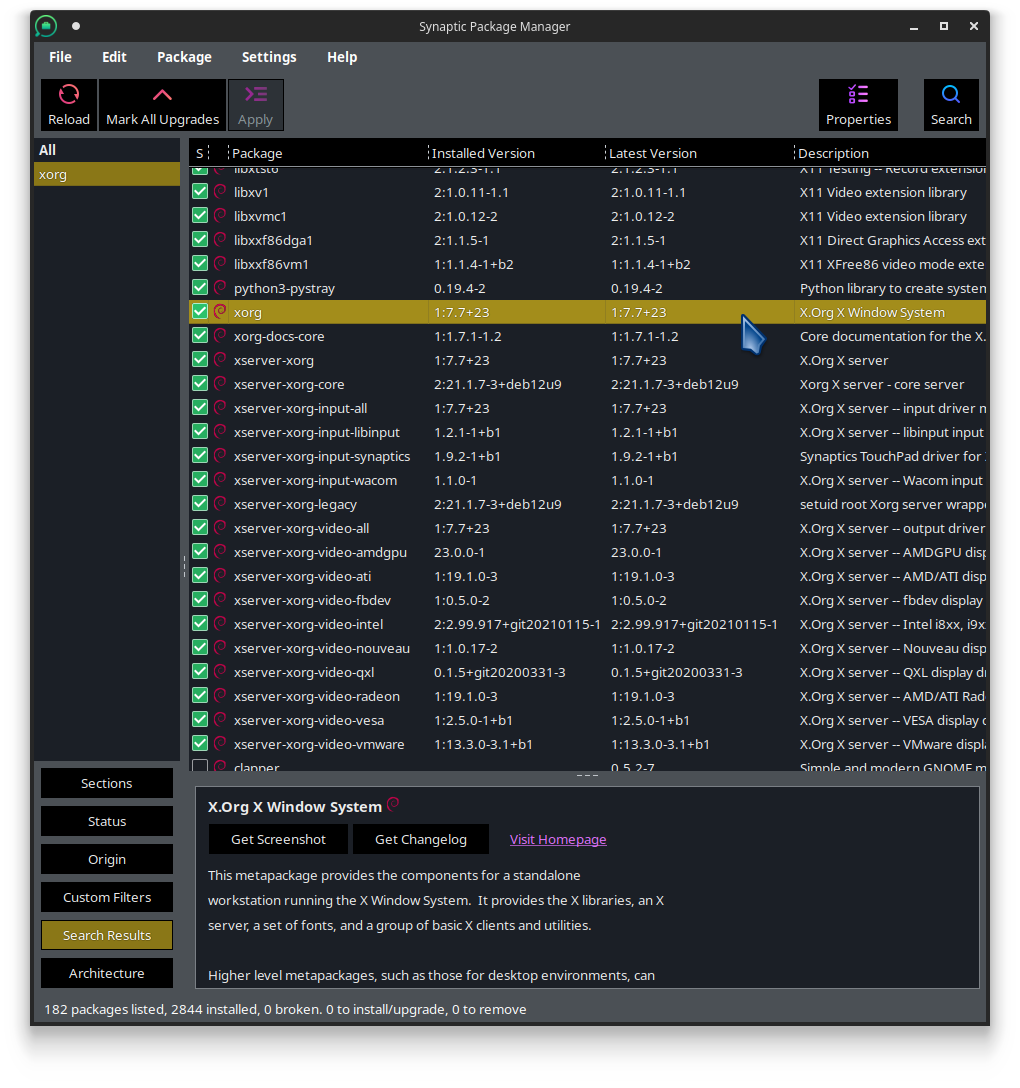1020x1088 pixels.
Task: Click Debian swirl icon beside xserver-xorg-video-radeon
Action: (220, 696)
